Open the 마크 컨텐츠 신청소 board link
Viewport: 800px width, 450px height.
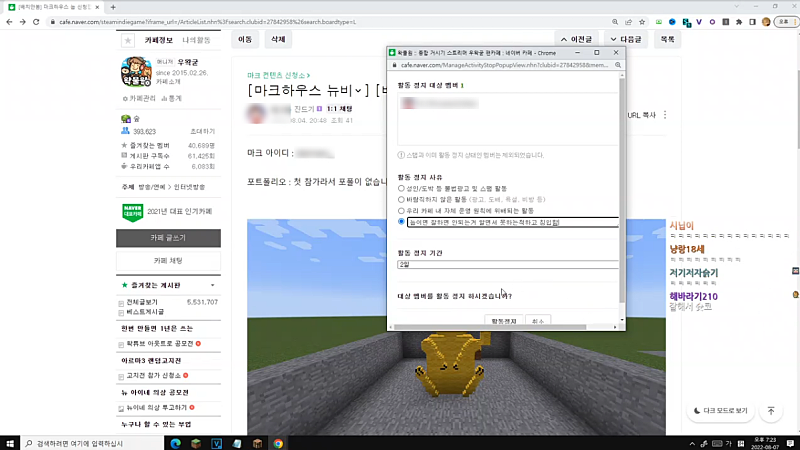tap(279, 76)
